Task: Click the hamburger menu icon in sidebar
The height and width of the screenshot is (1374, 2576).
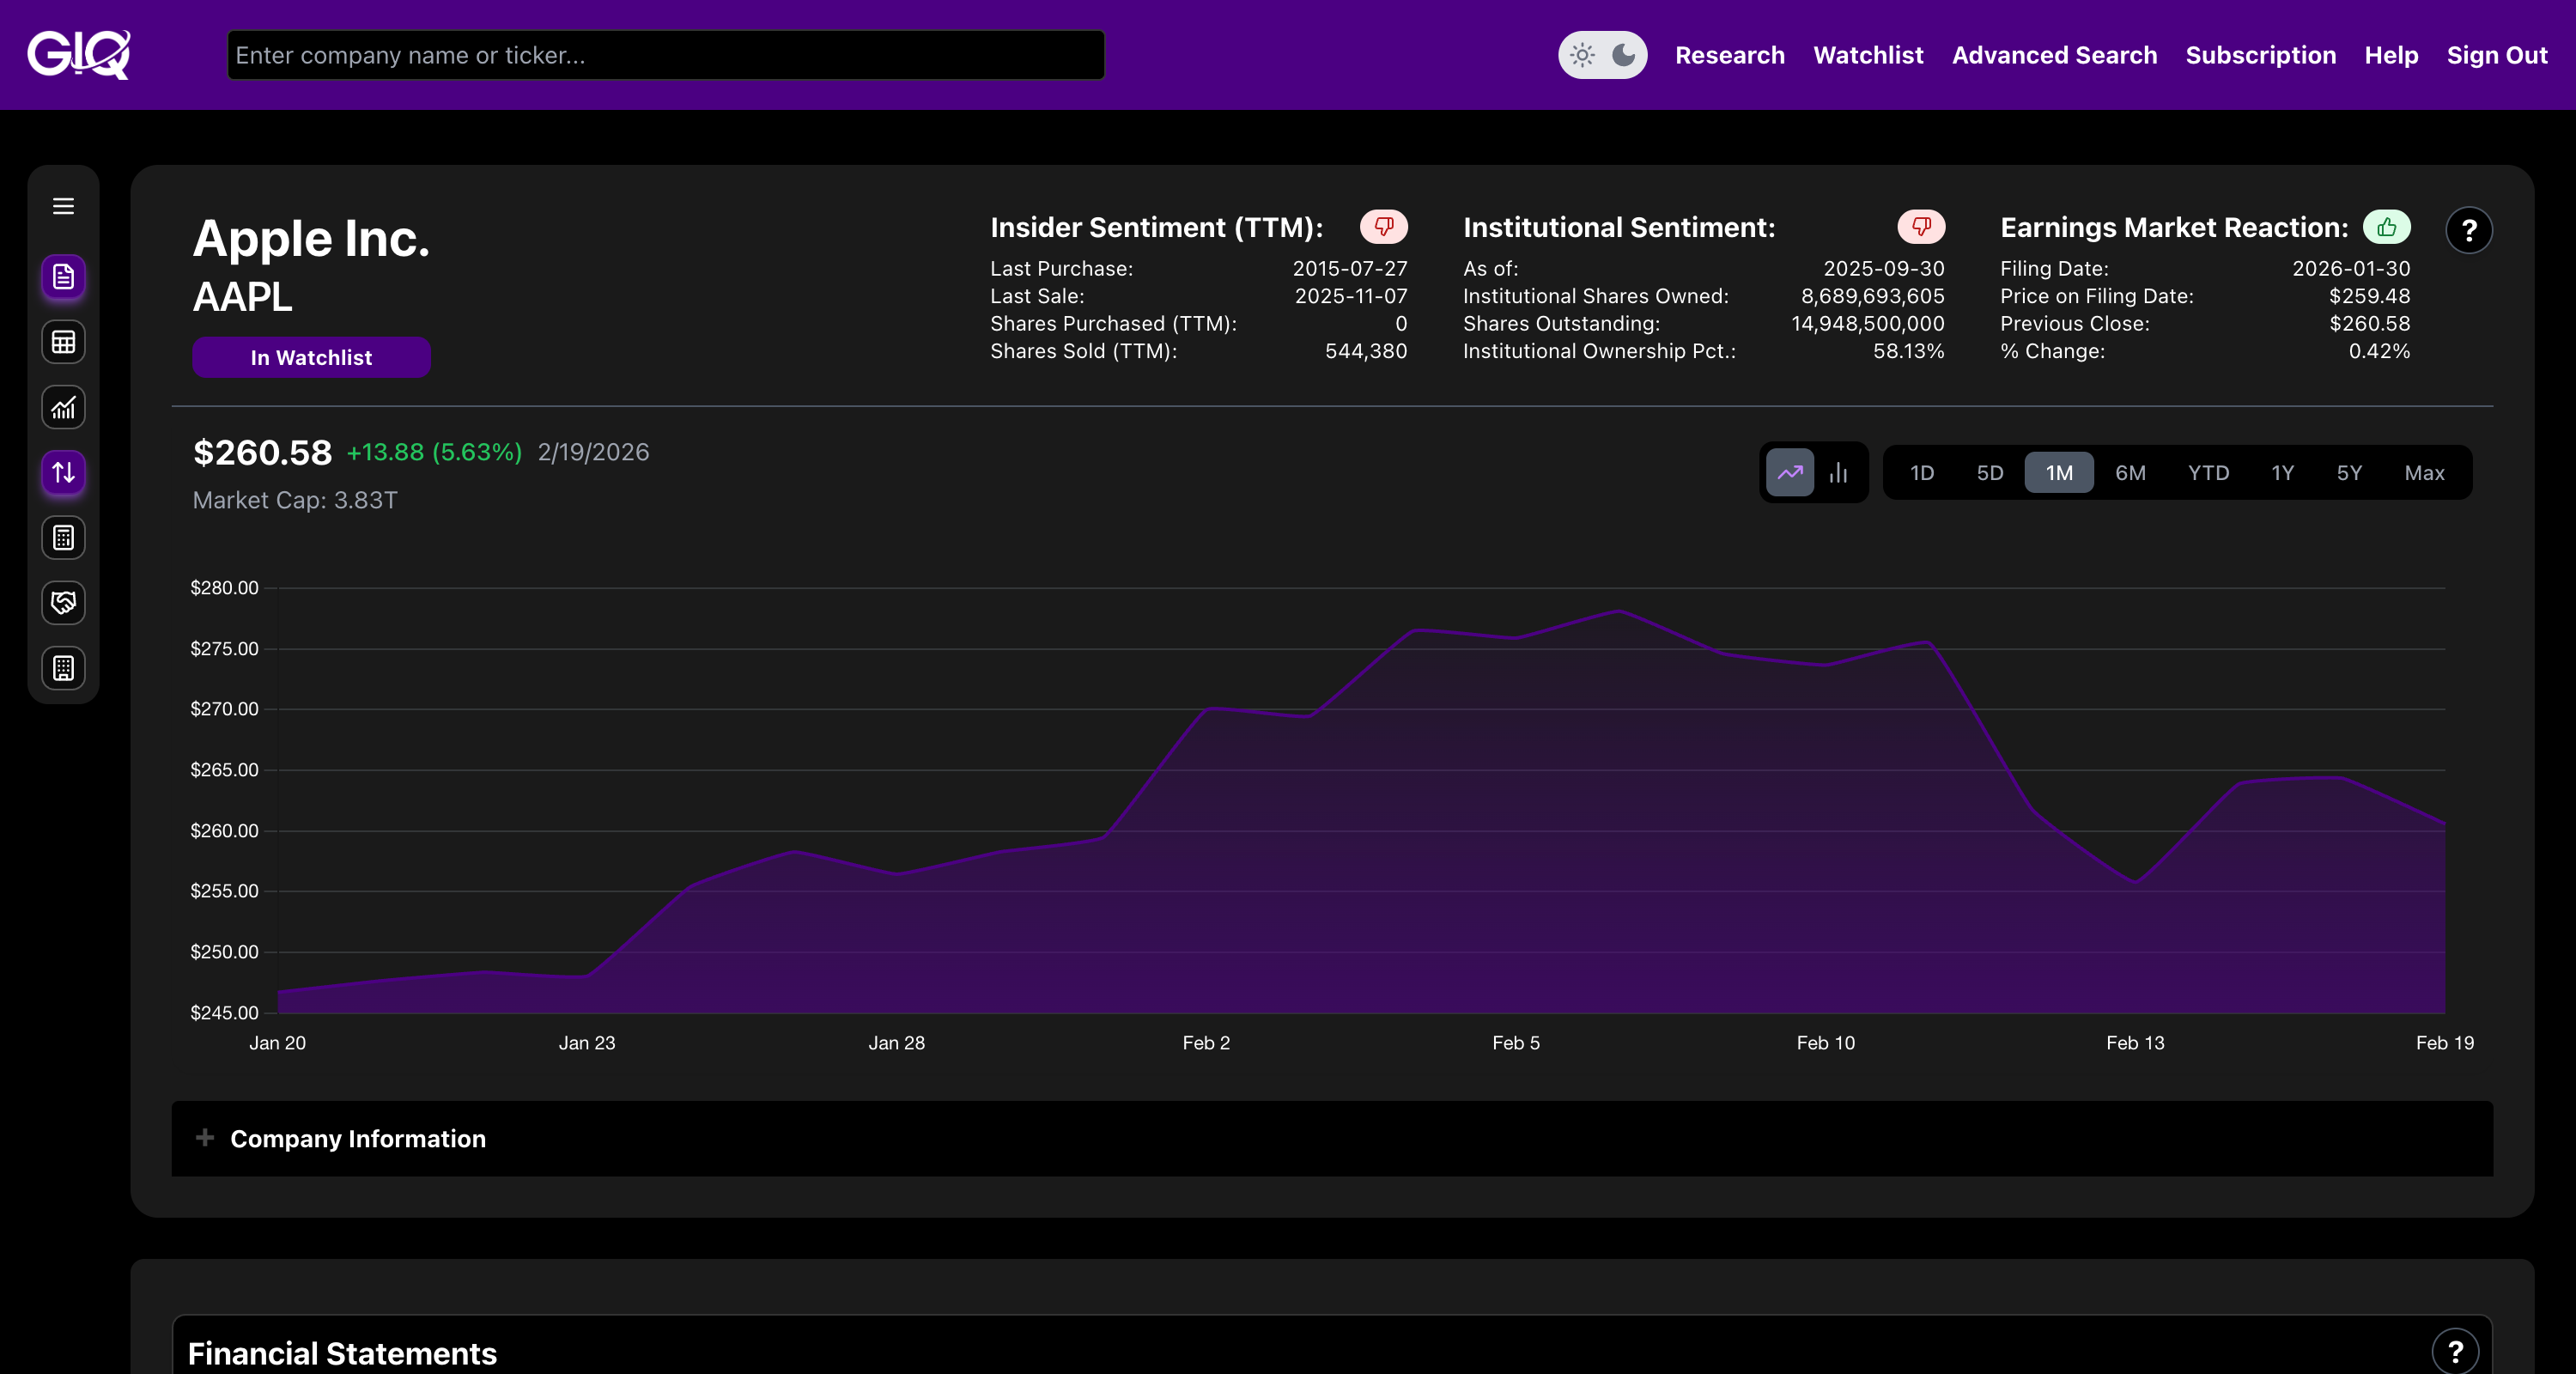Action: click(63, 206)
